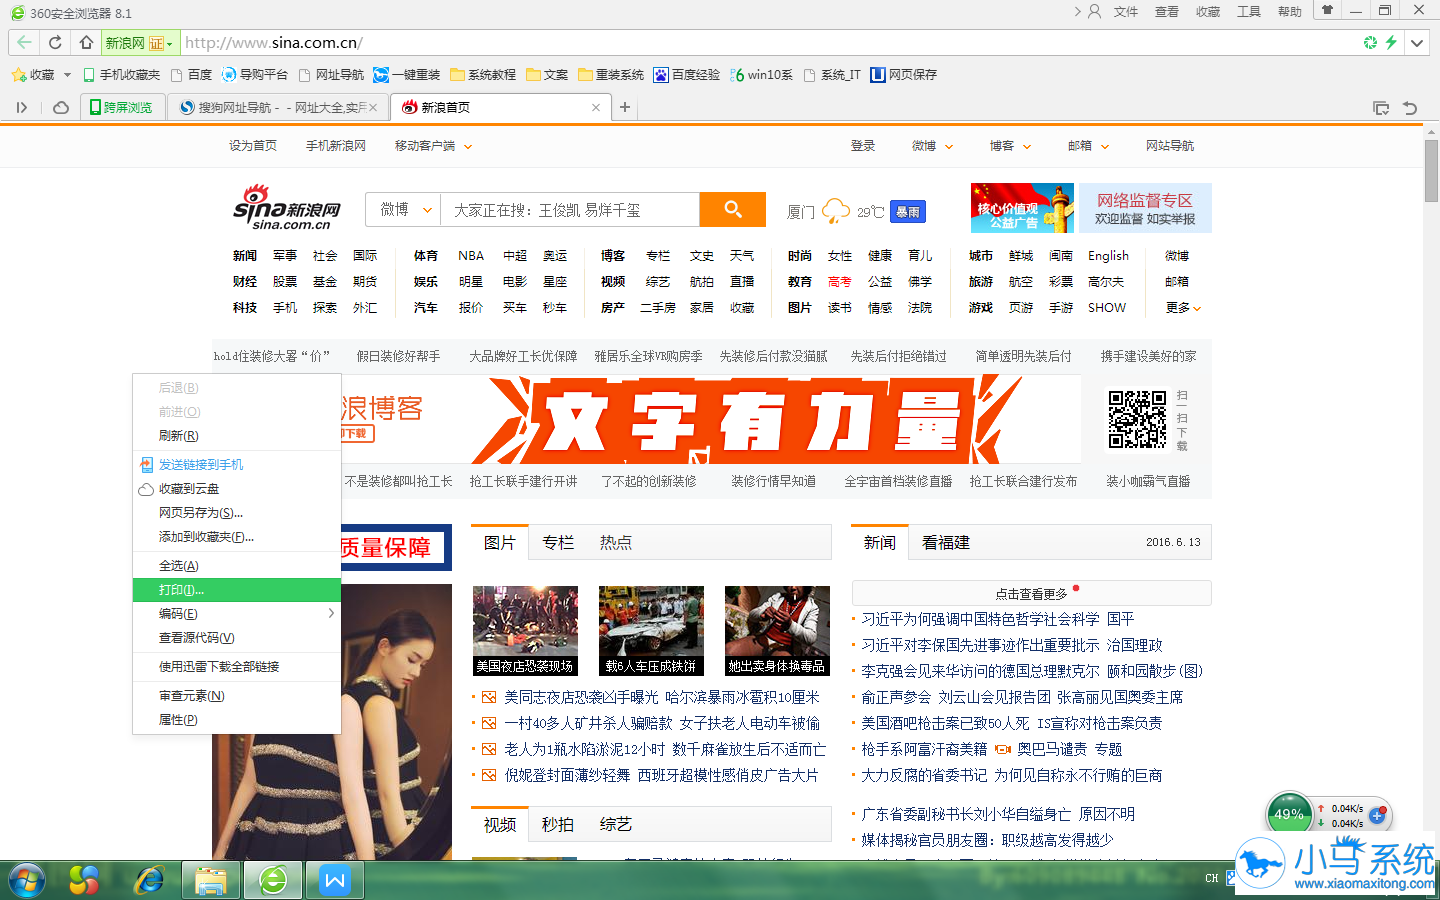Expand the 博客 top nav dropdown
Screen dimensions: 1440x900
click(x=1026, y=146)
